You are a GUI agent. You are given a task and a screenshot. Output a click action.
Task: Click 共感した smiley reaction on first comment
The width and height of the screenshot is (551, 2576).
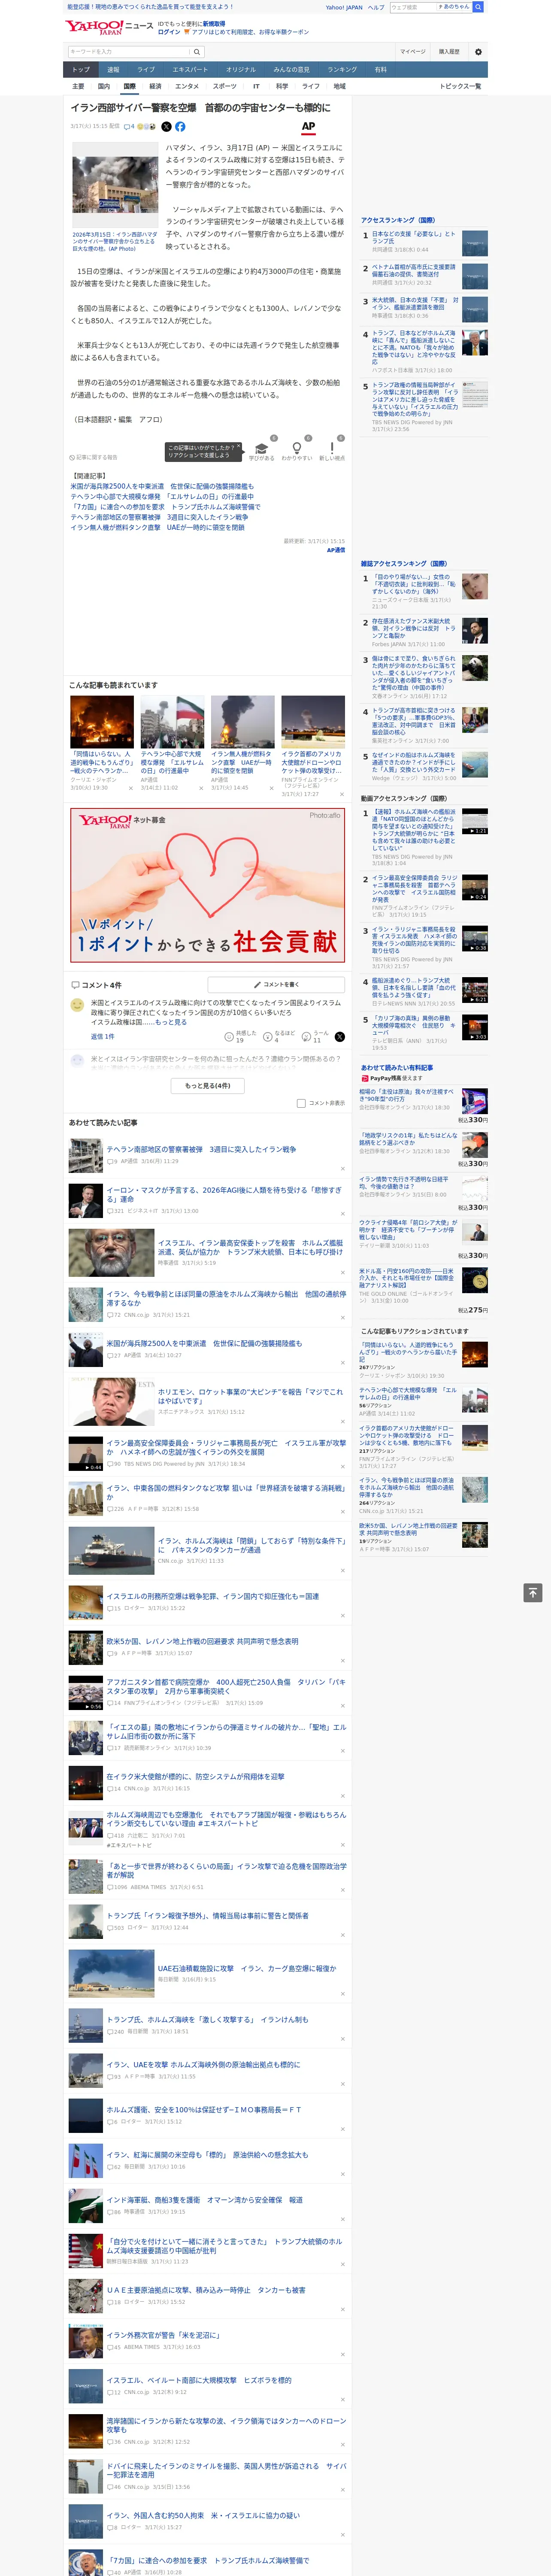click(x=229, y=1037)
